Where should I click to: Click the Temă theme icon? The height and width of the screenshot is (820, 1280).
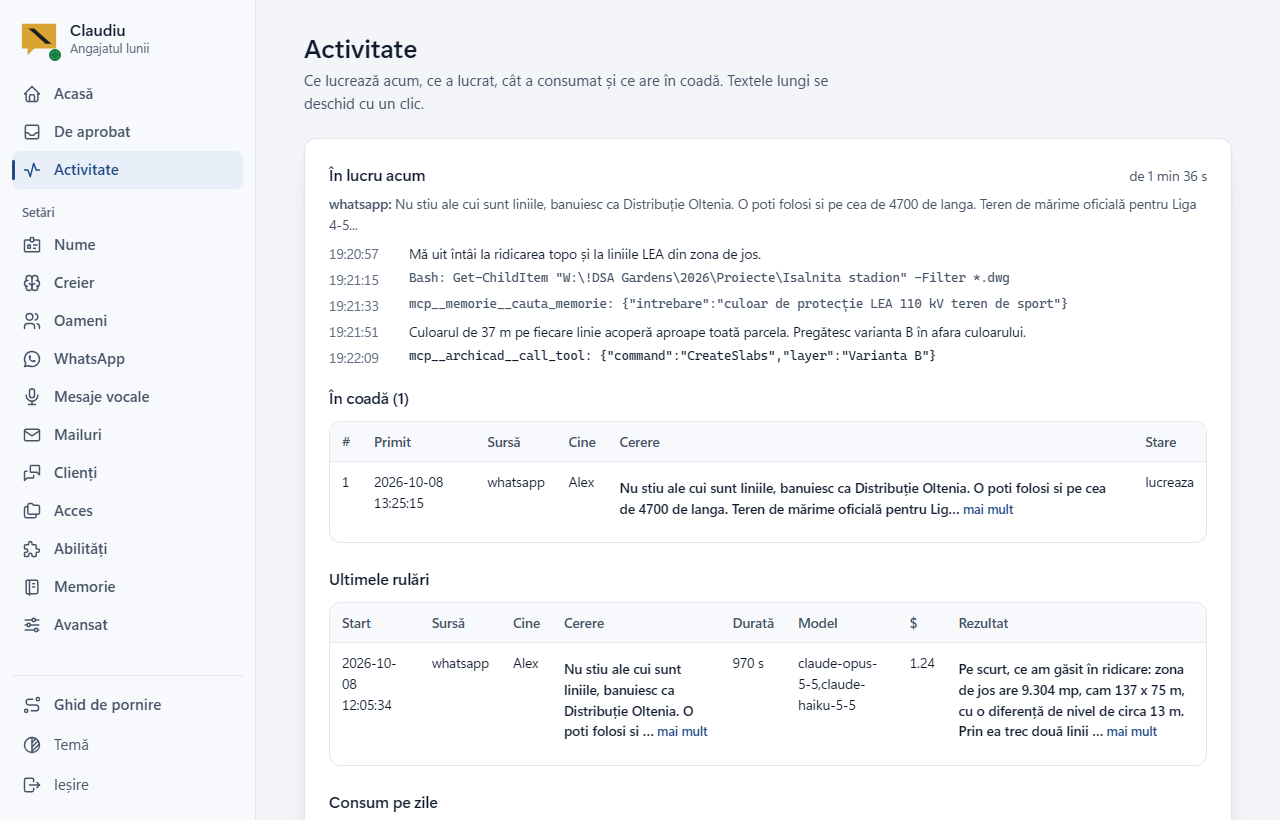33,745
